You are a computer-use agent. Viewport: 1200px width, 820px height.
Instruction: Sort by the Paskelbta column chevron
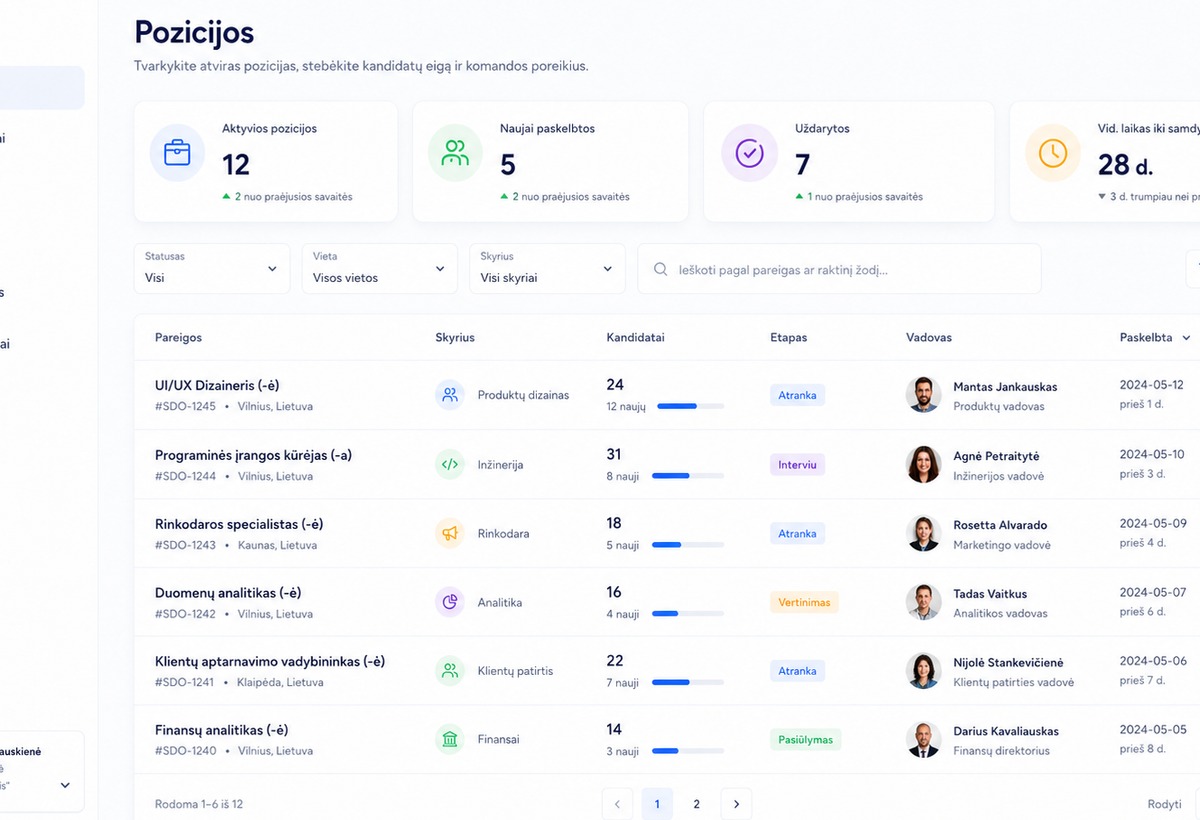[1187, 338]
